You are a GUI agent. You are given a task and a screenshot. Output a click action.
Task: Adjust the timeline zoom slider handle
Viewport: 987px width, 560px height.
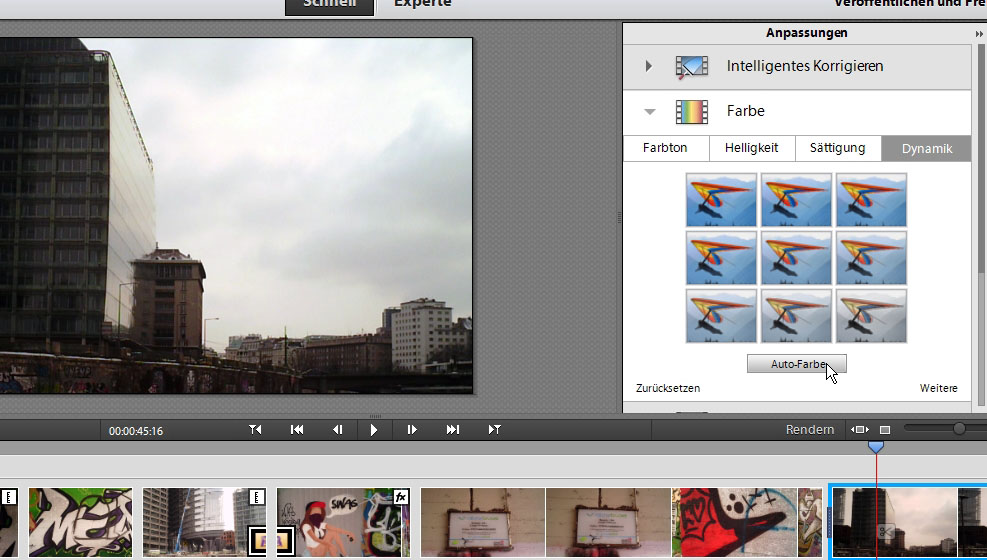pos(959,428)
